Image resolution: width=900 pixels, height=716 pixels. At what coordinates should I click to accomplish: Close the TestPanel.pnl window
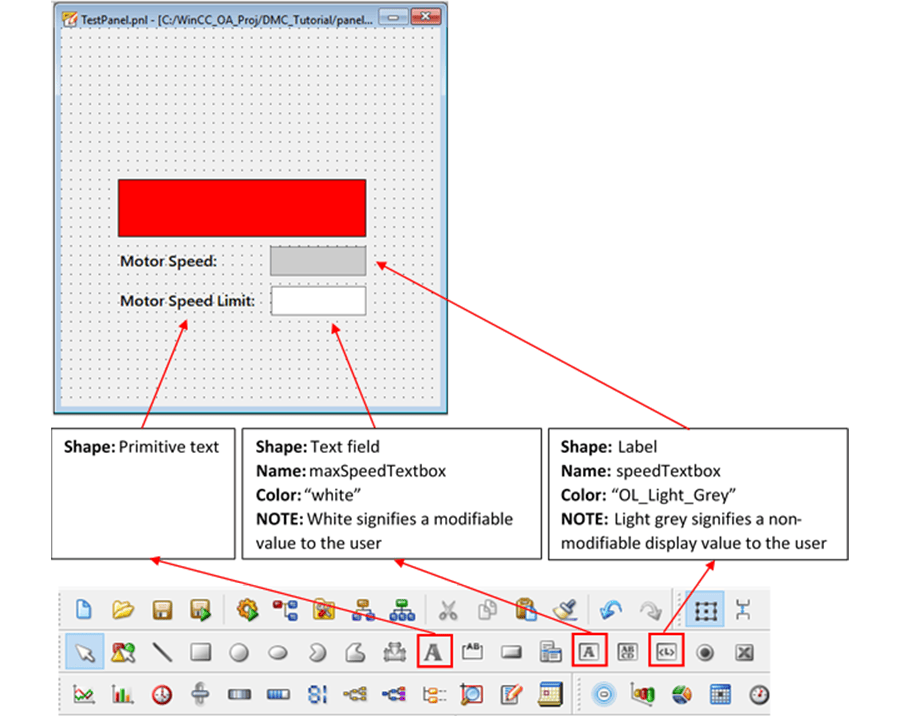click(x=426, y=17)
